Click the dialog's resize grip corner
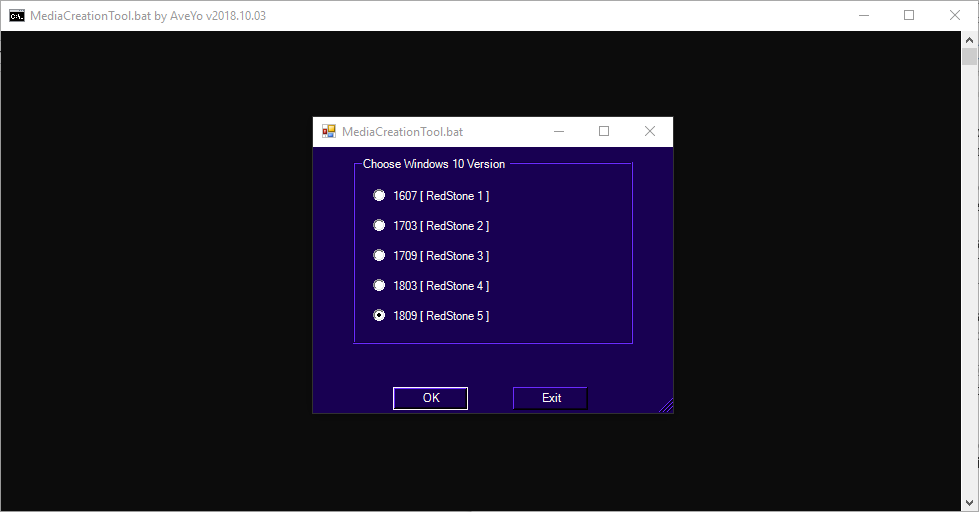The image size is (979, 512). click(666, 406)
